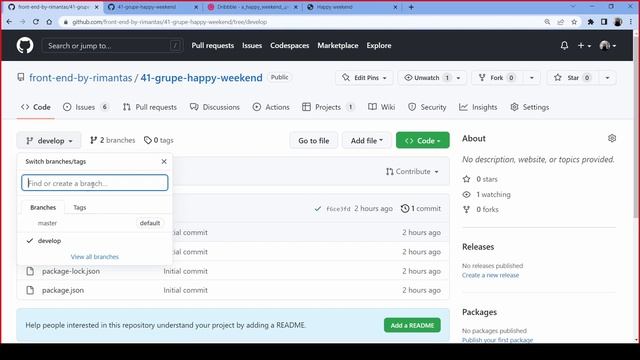The image size is (640, 360).
Task: Select the develop branch
Action: [x=95, y=241]
